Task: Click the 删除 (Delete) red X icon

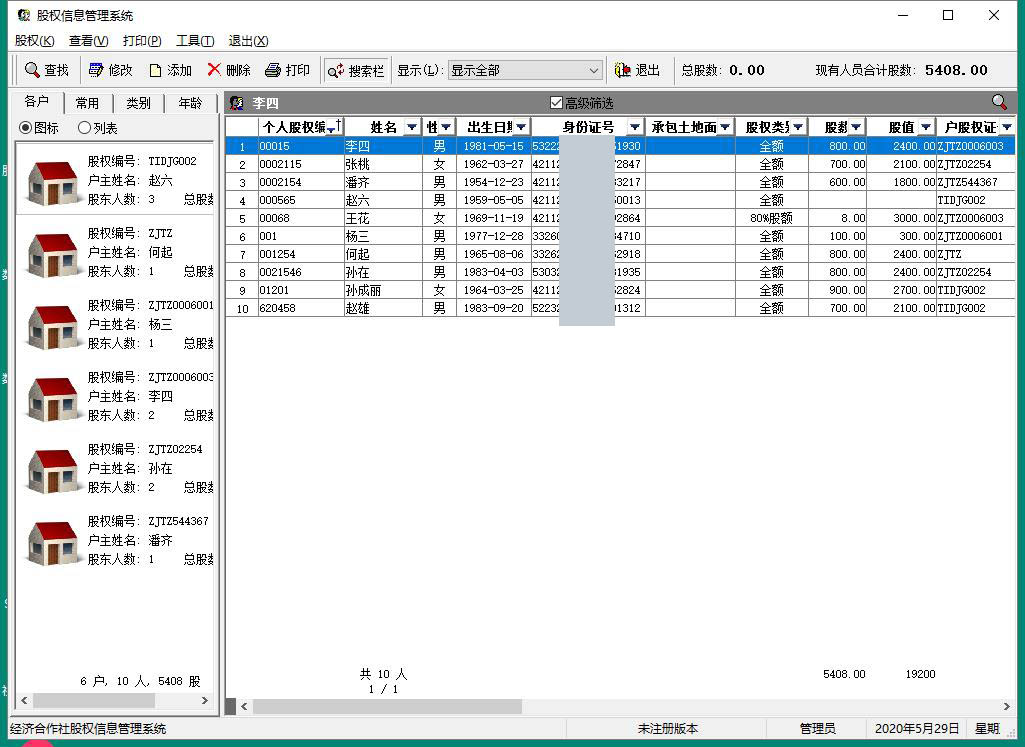Action: 214,70
